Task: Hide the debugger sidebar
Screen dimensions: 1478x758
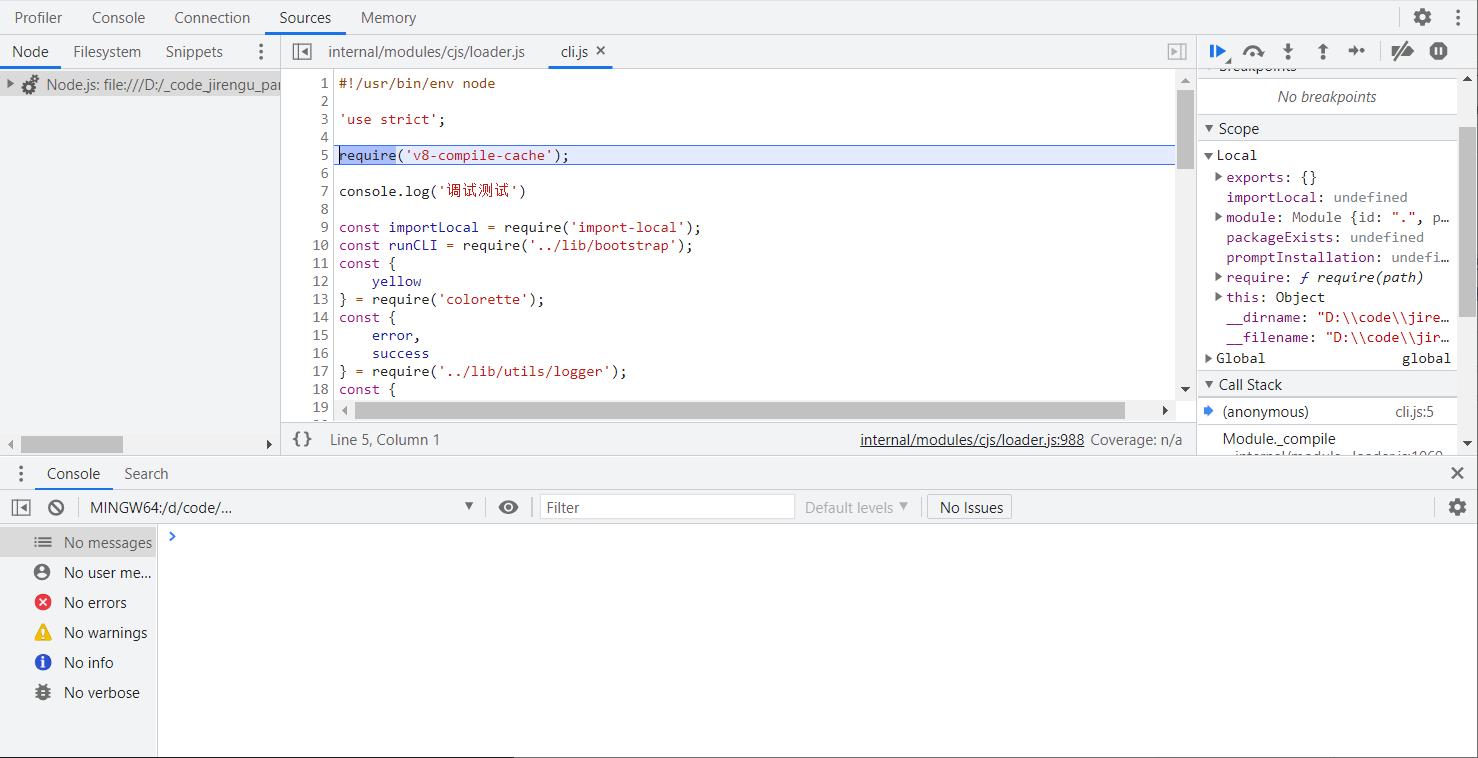Action: click(x=1177, y=51)
